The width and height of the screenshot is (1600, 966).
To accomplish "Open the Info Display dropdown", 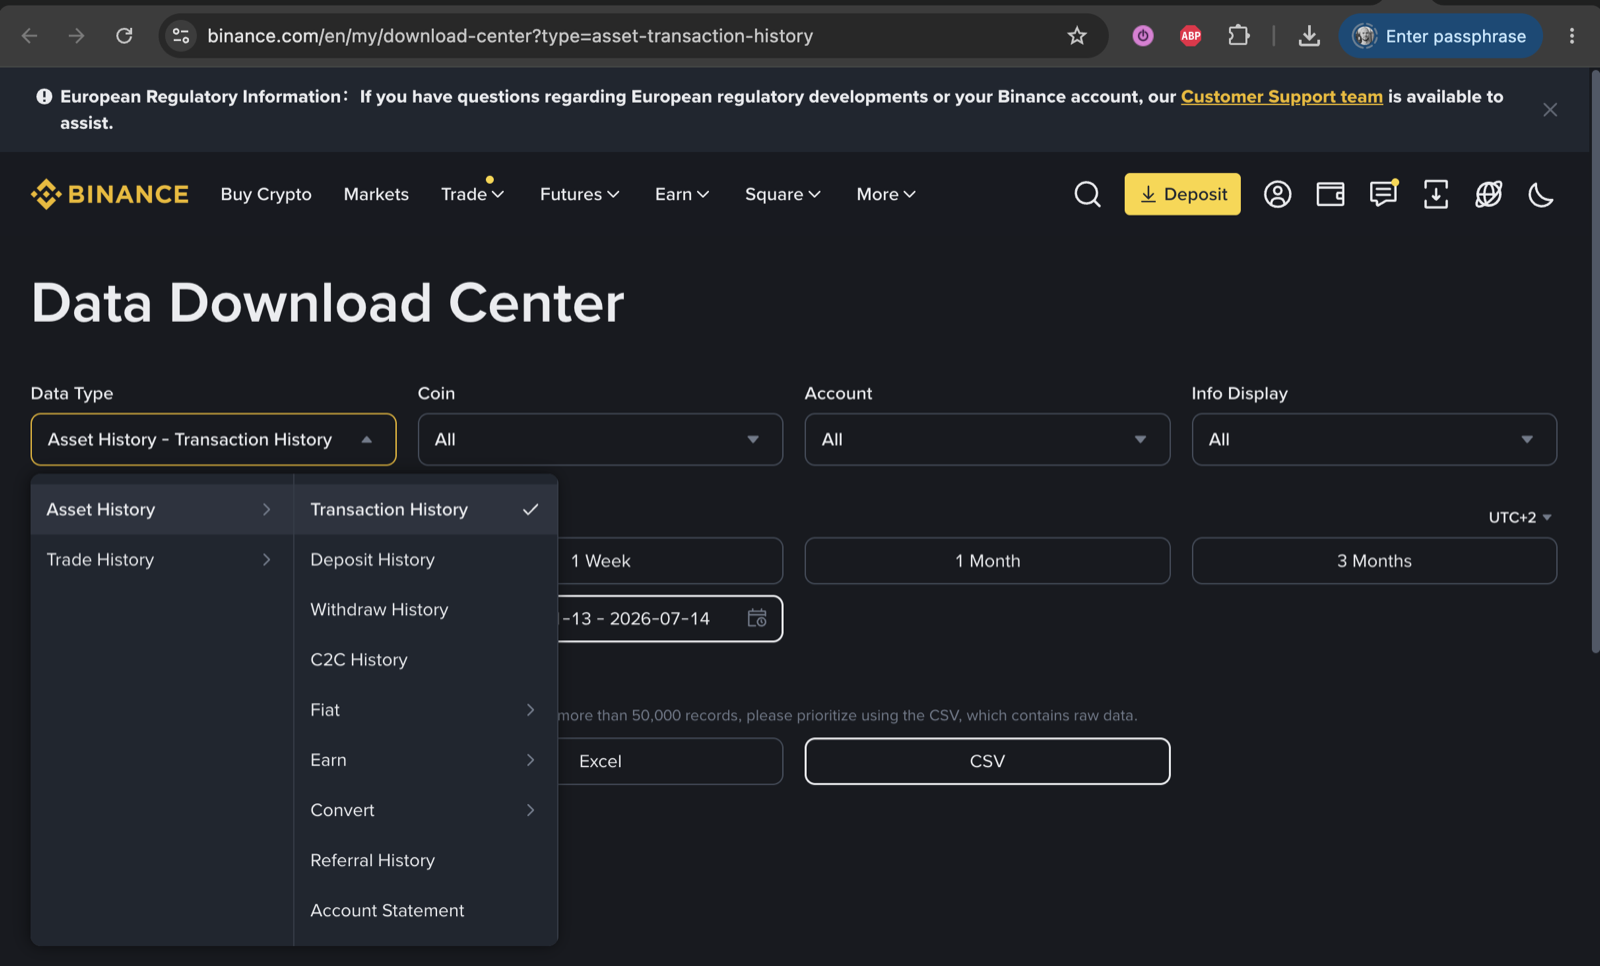I will 1374,439.
